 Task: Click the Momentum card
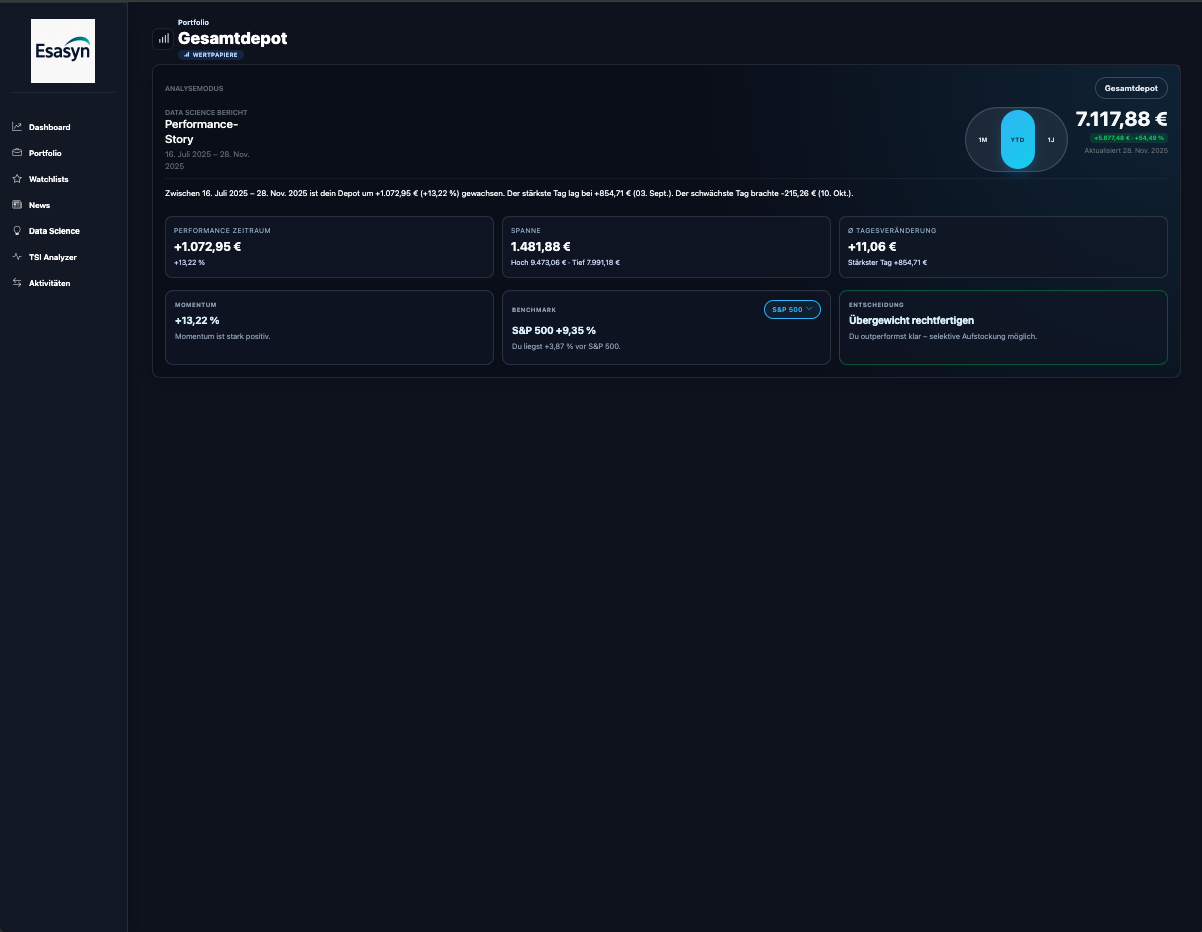[x=329, y=327]
